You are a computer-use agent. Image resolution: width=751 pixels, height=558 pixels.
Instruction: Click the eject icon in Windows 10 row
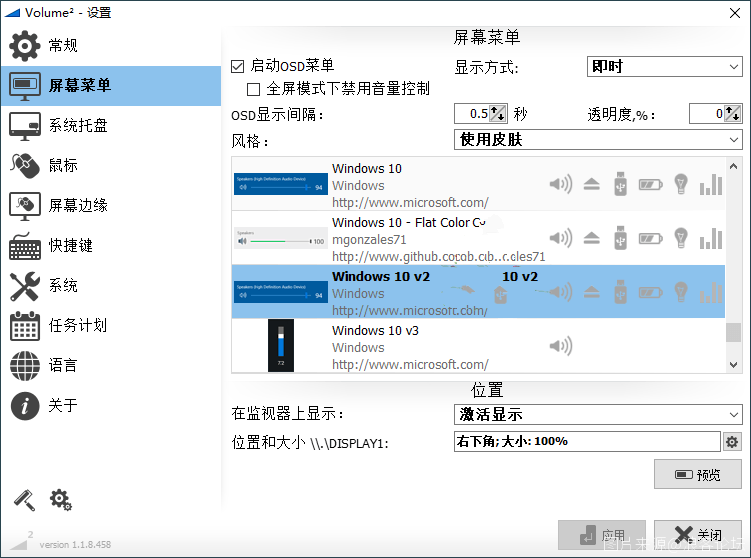tap(592, 184)
